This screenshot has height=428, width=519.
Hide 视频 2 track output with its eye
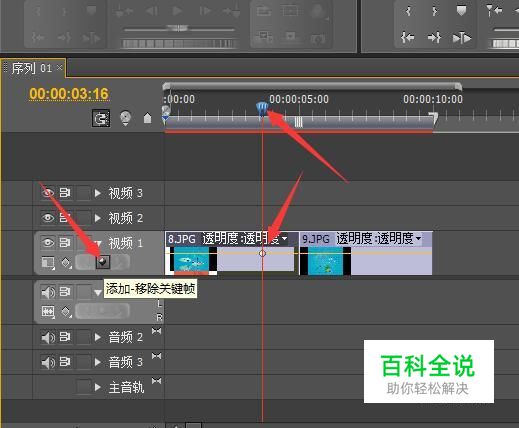click(48, 218)
